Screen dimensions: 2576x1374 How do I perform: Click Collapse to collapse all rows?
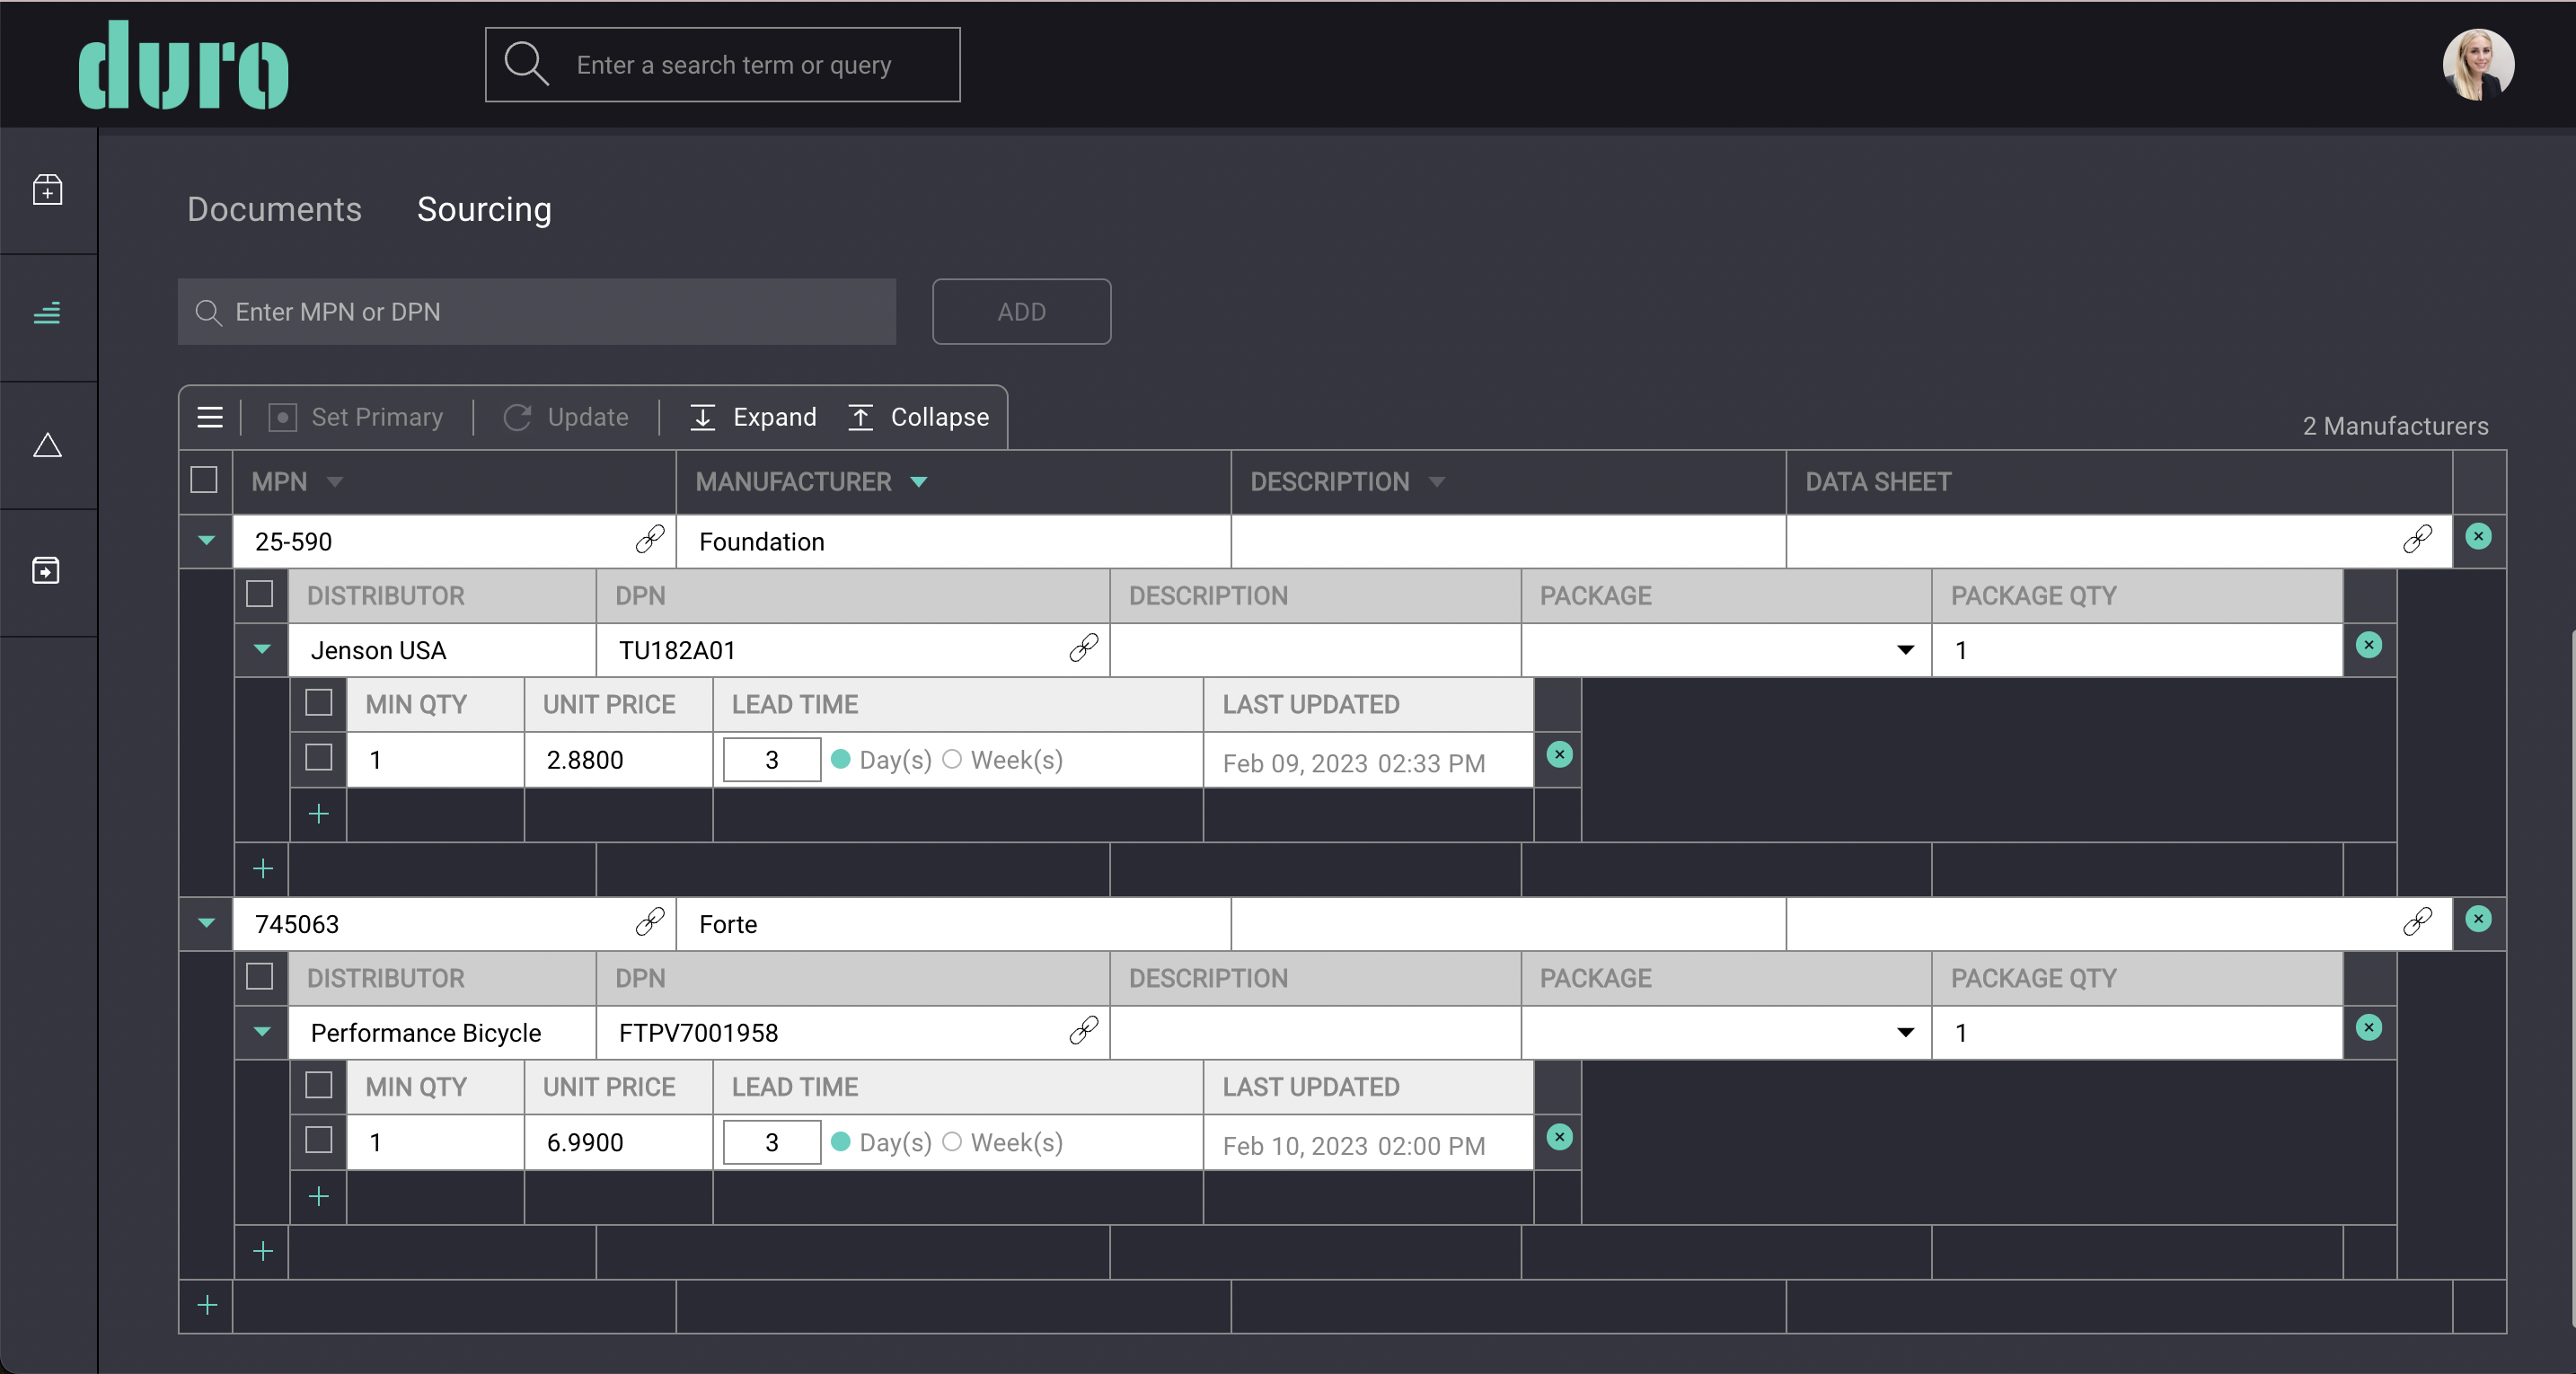click(918, 417)
